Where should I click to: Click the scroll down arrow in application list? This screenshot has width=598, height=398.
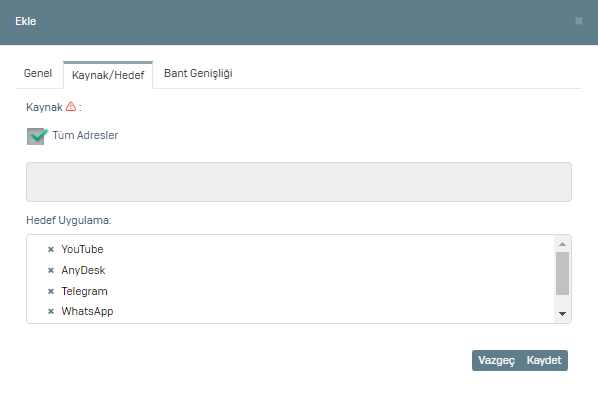tap(562, 314)
